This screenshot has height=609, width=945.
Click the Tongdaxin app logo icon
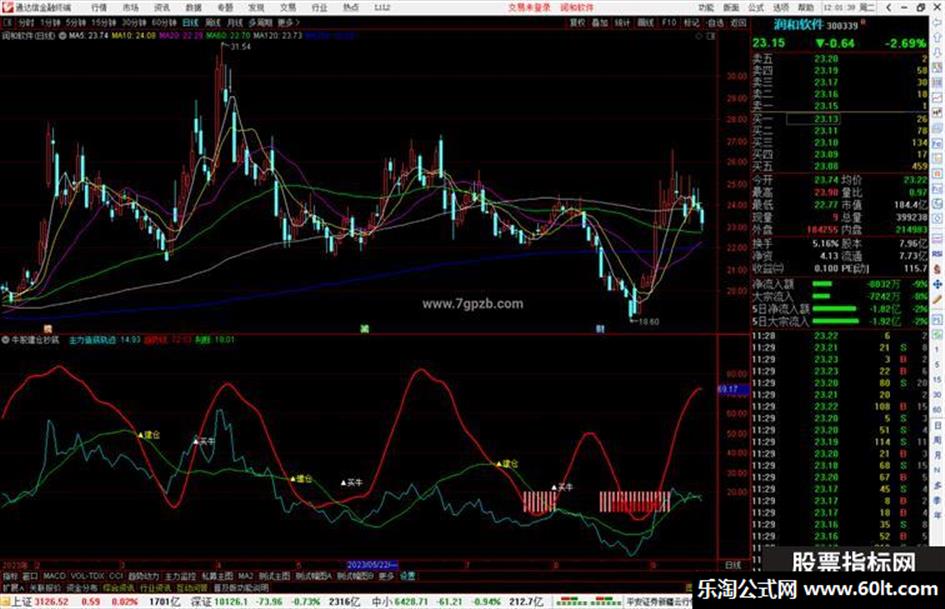pos(7,7)
